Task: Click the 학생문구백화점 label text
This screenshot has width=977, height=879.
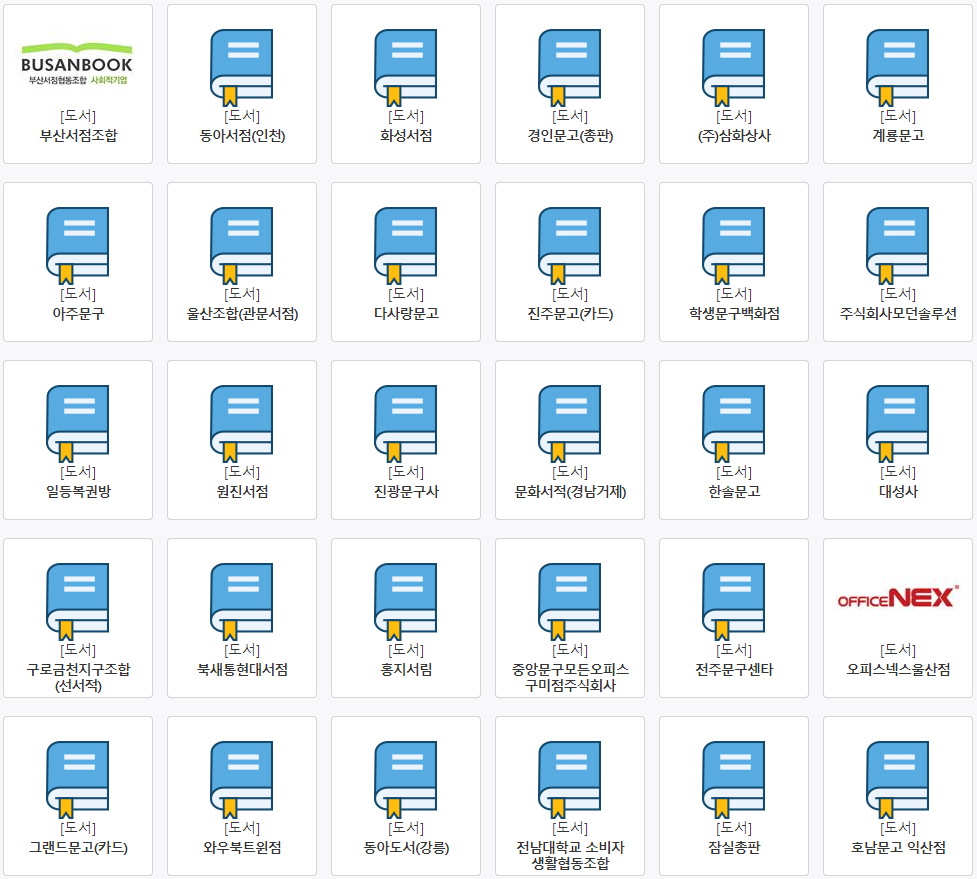Action: click(733, 313)
